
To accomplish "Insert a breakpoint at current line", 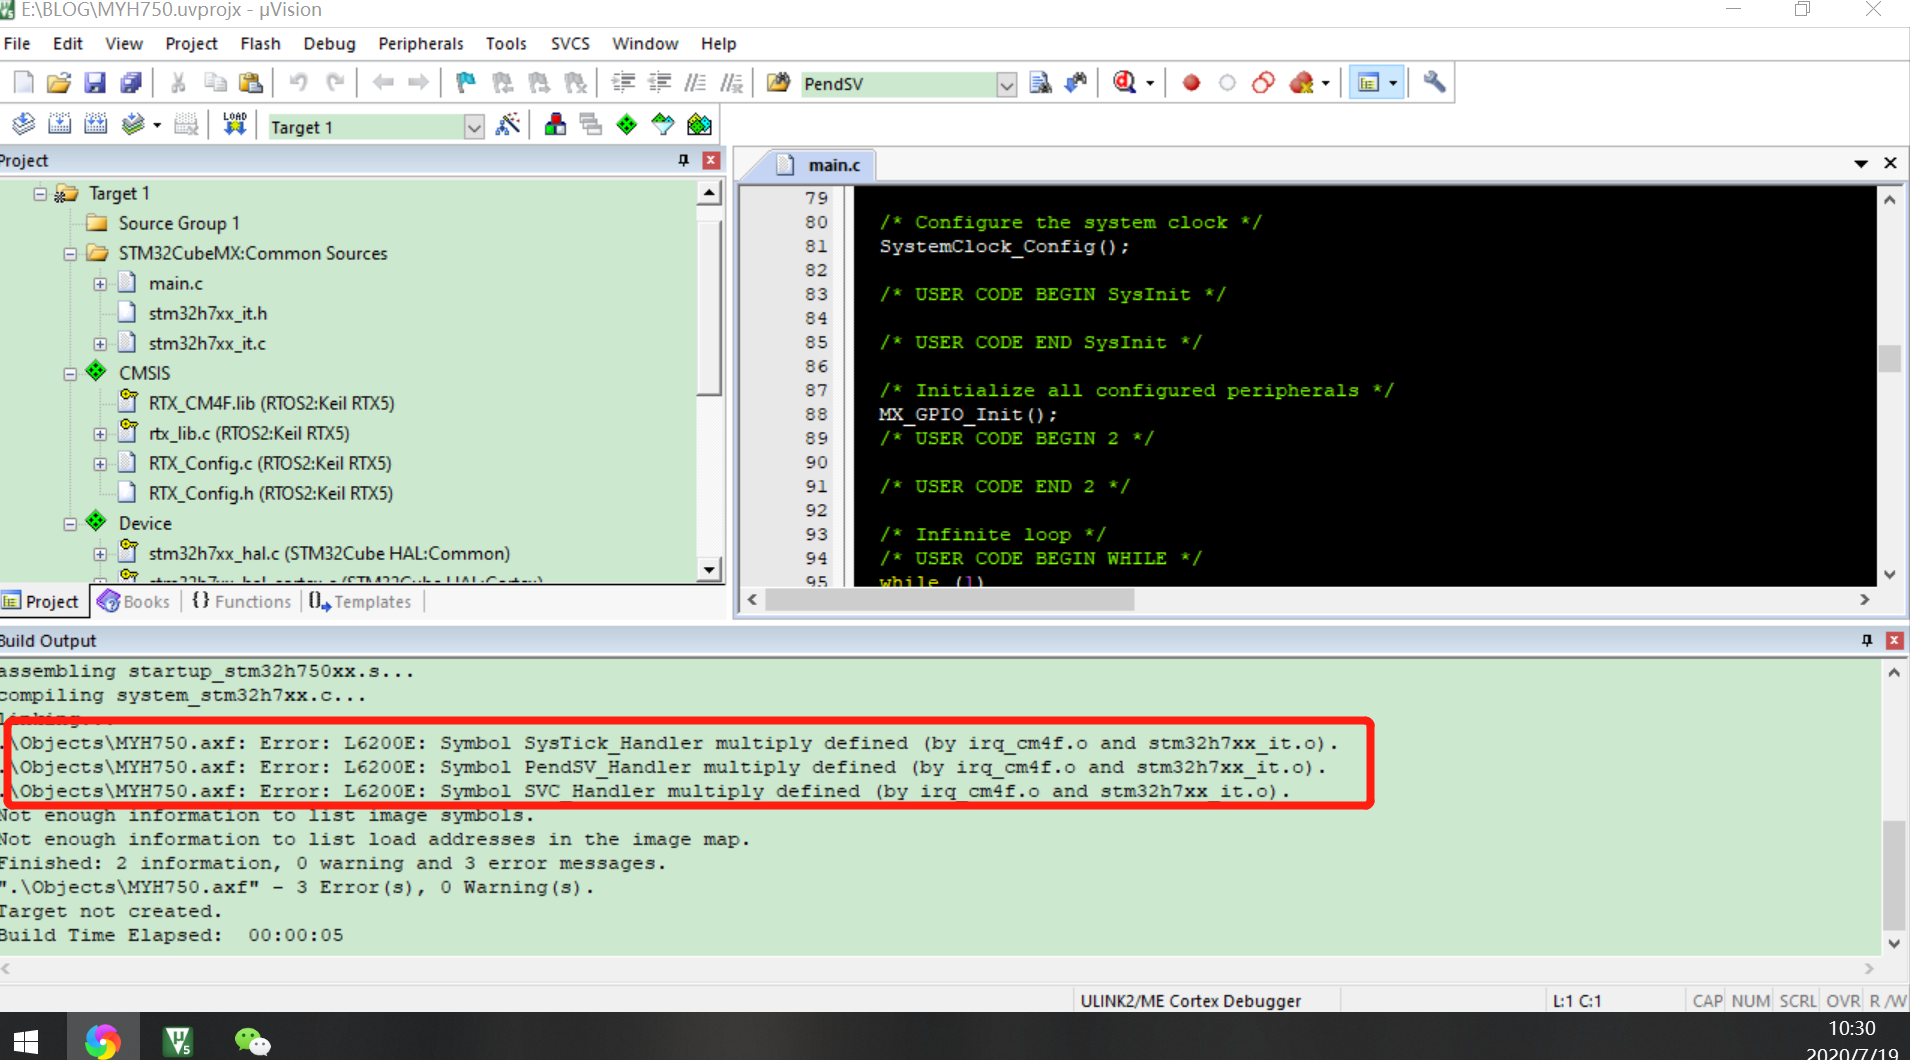I will point(1191,82).
